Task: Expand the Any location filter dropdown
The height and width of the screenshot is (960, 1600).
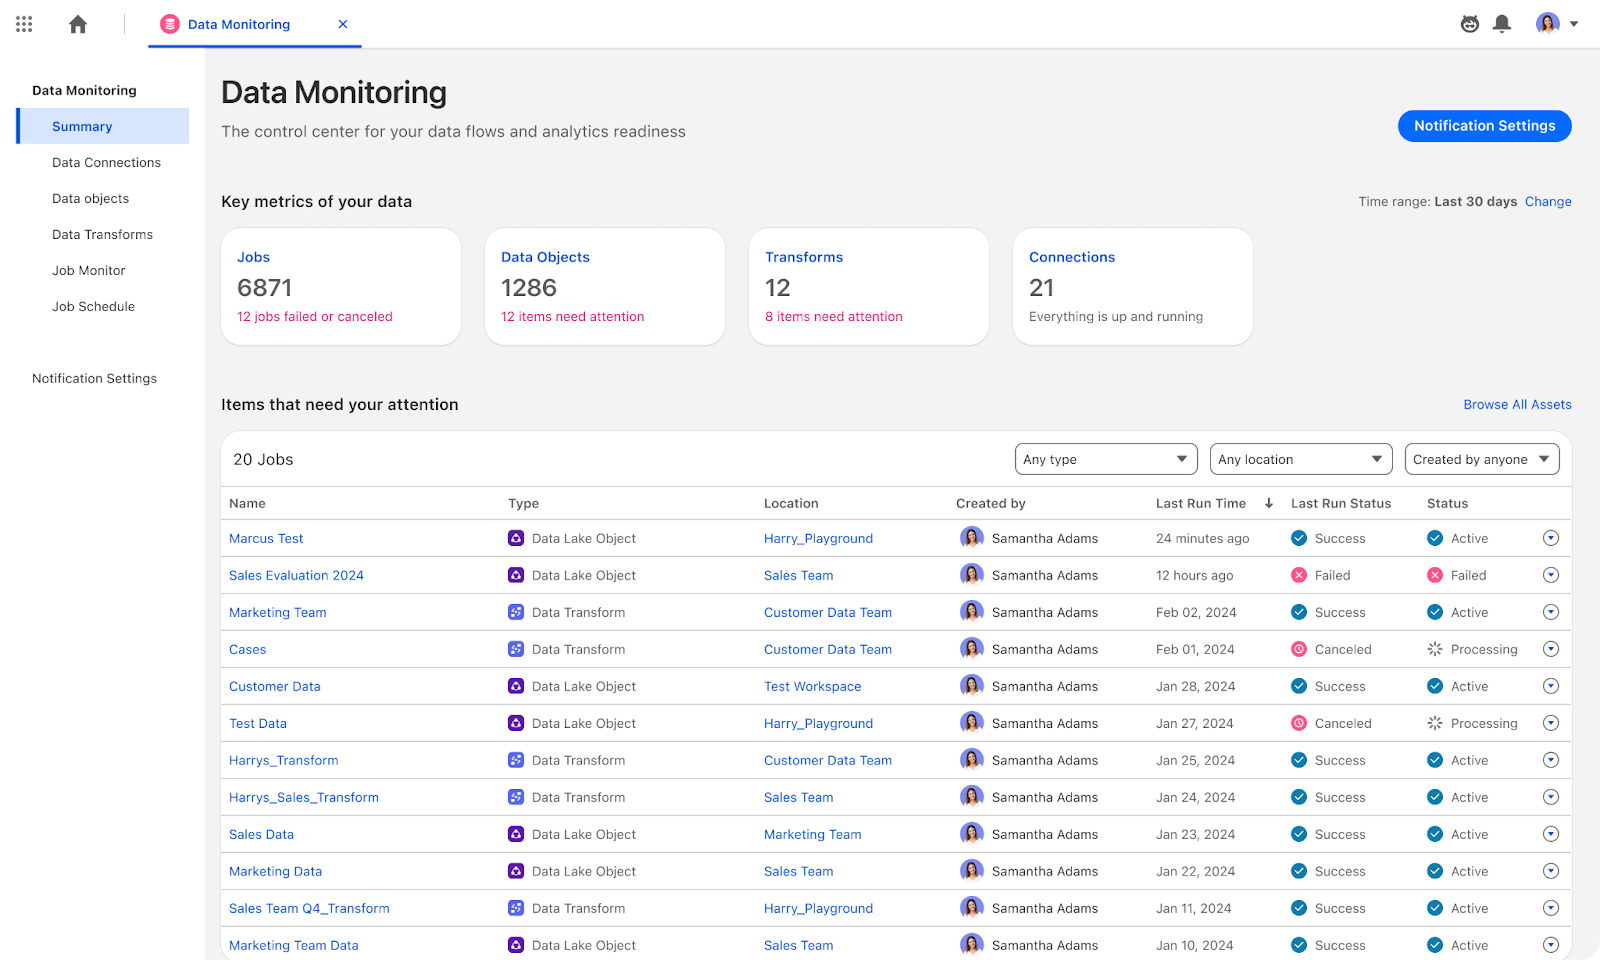Action: (x=1300, y=459)
